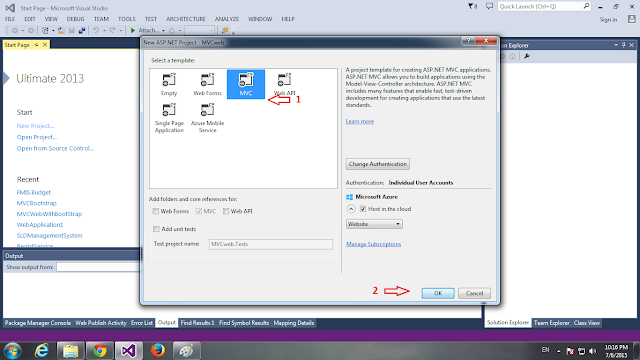This screenshot has width=640, height=360.
Task: Select the MVC template icon
Action: click(246, 80)
